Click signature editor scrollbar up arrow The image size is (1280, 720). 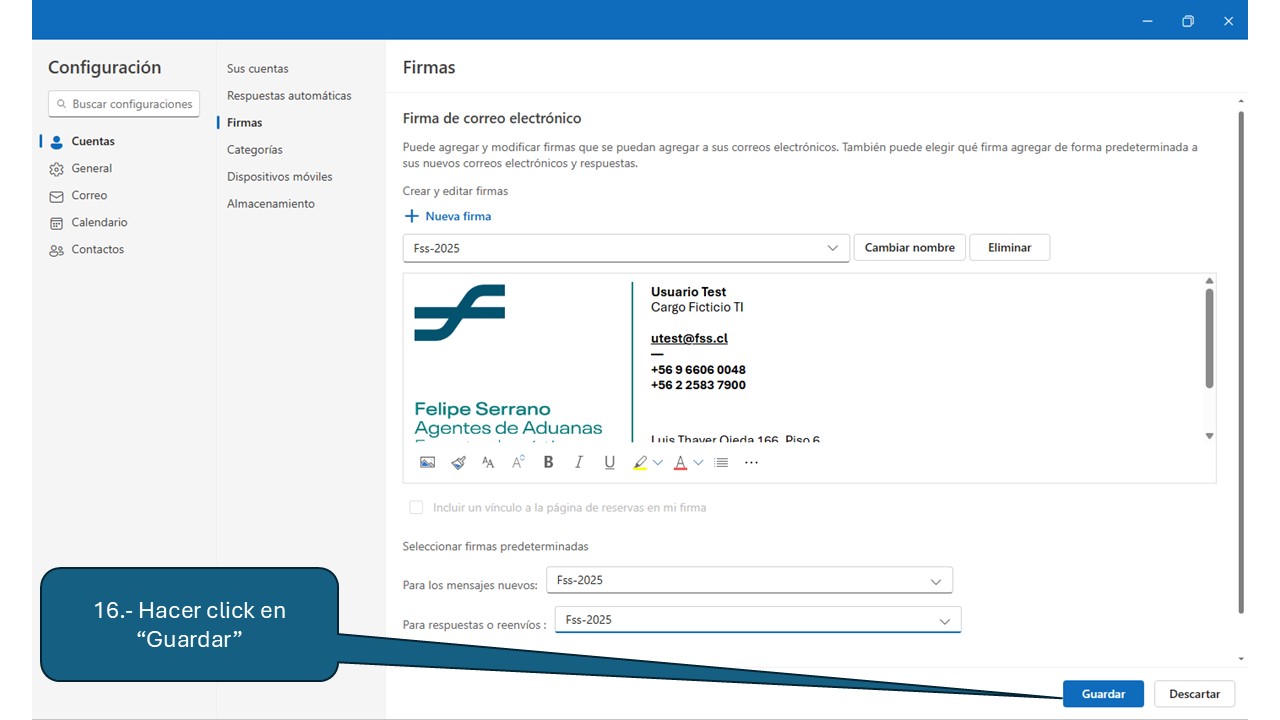pos(1209,281)
